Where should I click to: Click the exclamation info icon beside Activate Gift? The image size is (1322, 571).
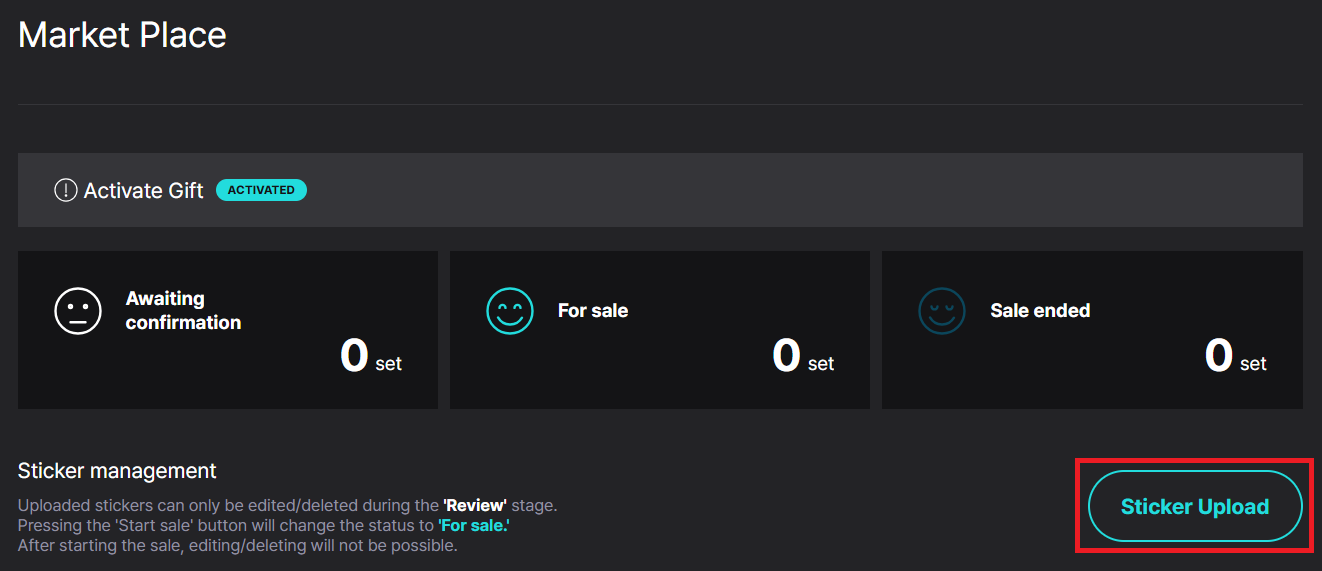[x=65, y=190]
